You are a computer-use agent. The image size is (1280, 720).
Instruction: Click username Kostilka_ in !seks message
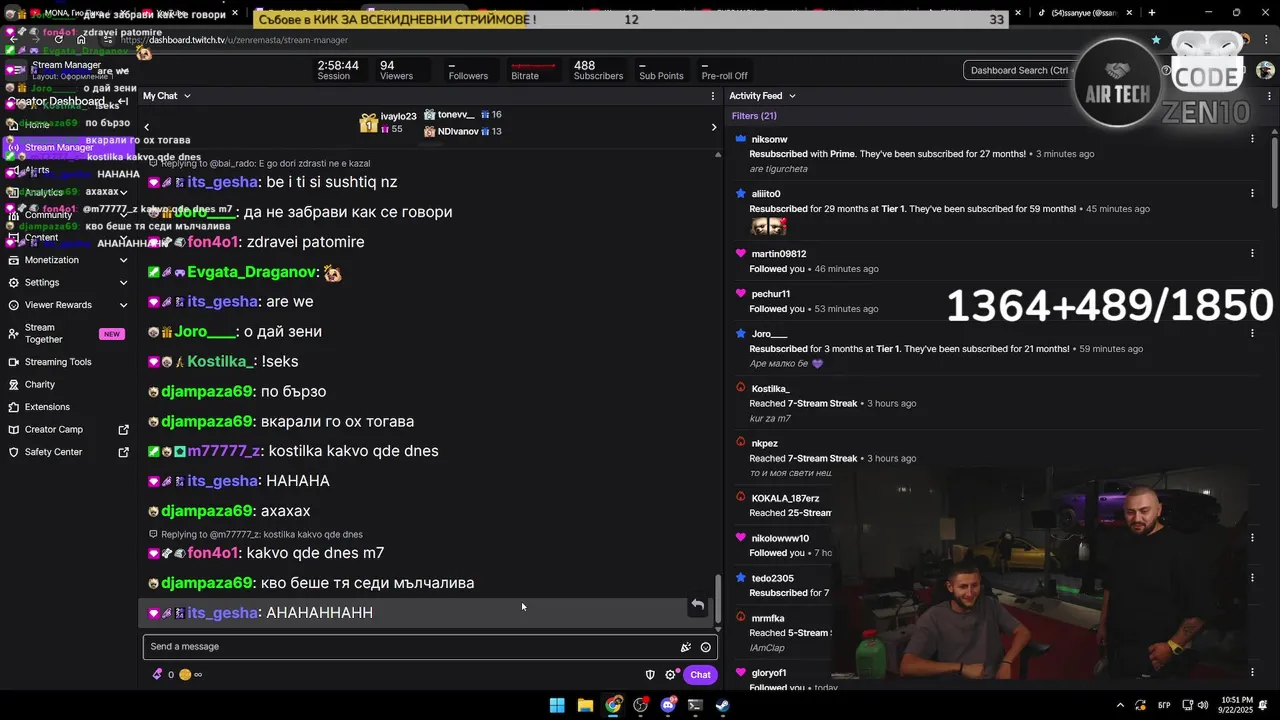pos(221,361)
